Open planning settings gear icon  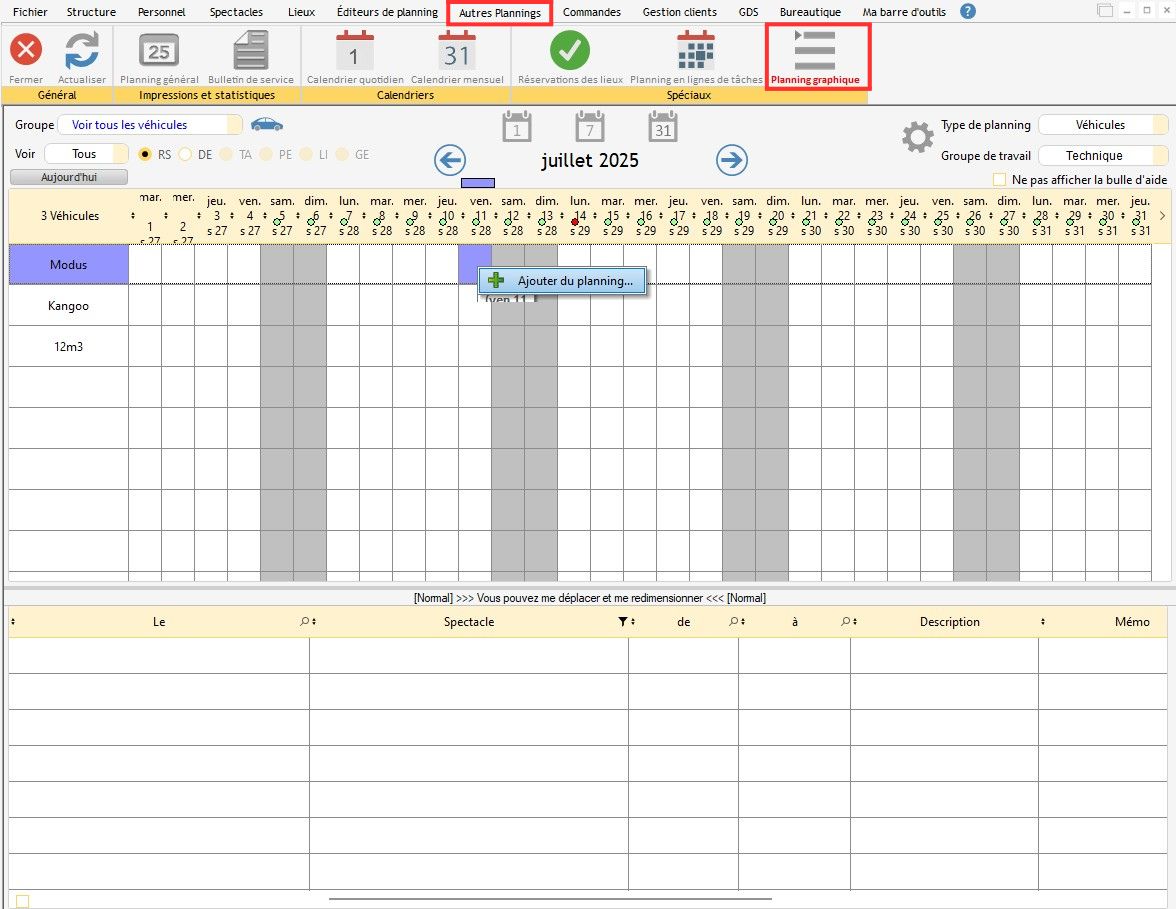coord(917,138)
